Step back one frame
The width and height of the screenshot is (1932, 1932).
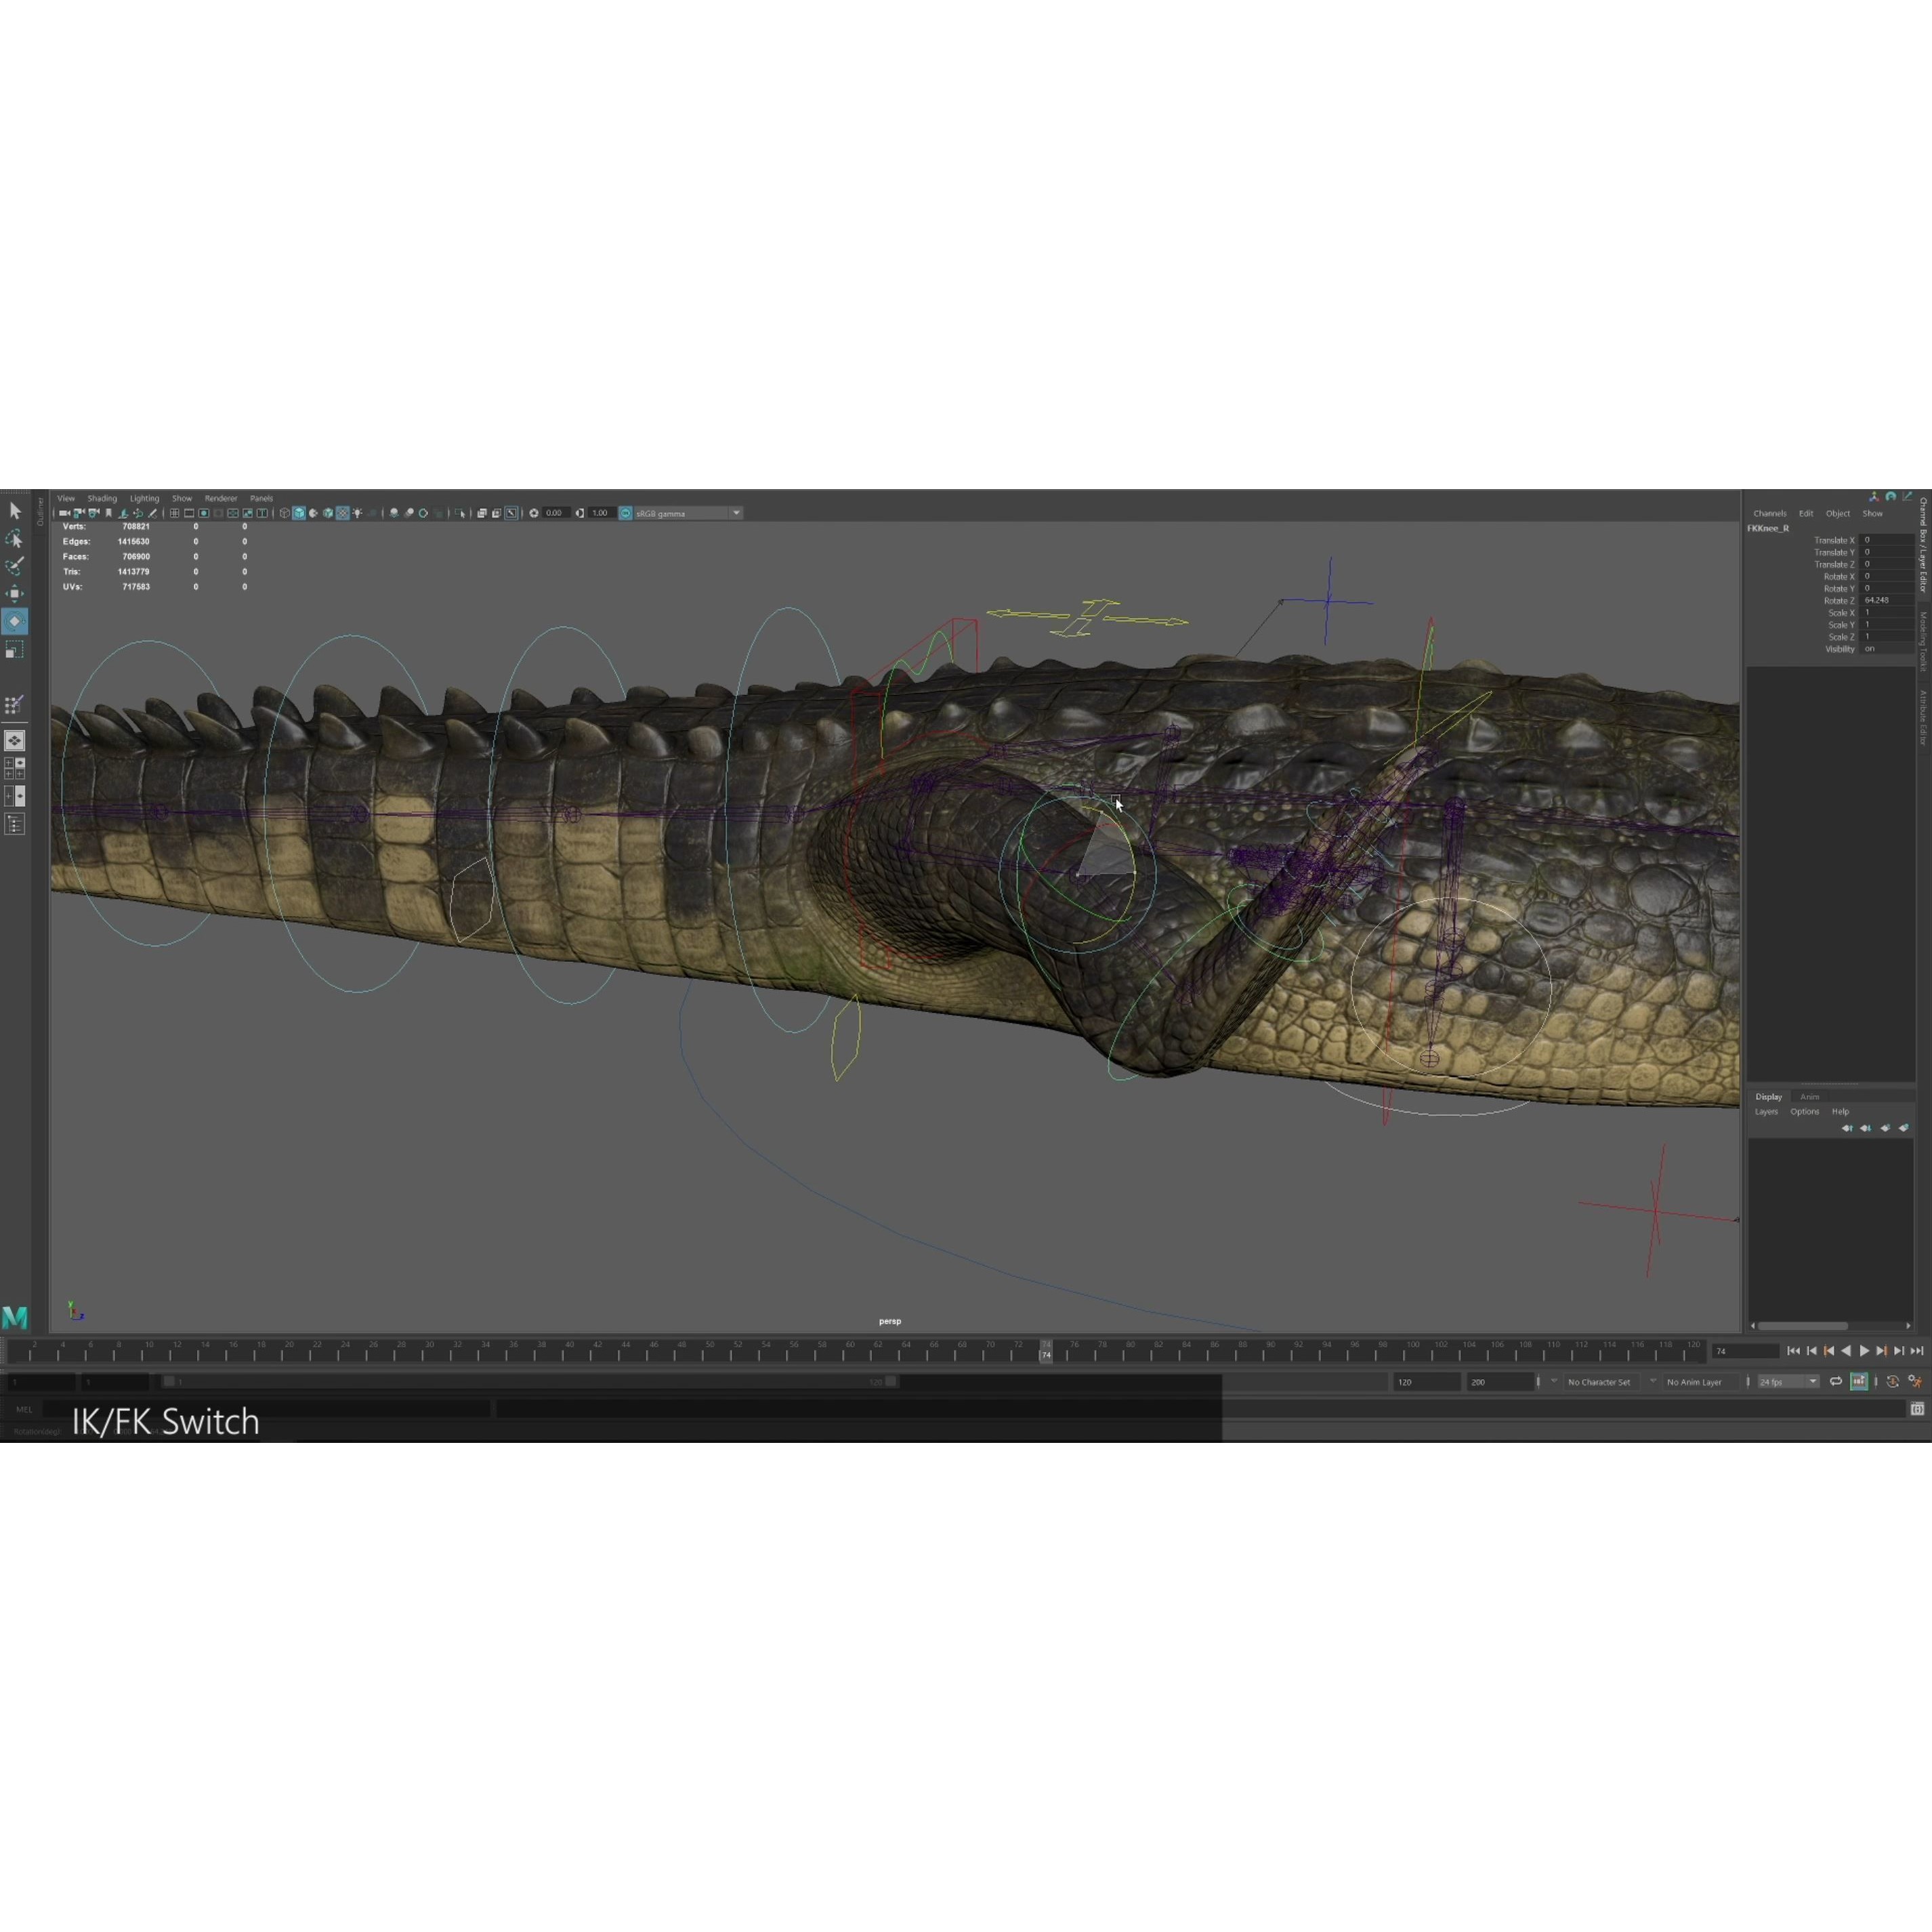pyautogui.click(x=1812, y=1351)
